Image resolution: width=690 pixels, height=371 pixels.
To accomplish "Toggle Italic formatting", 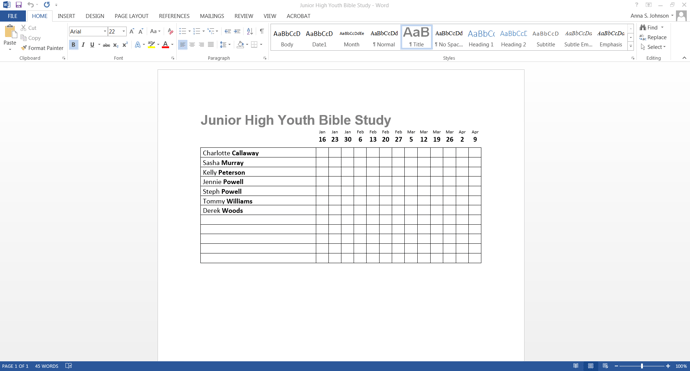I will coord(83,44).
